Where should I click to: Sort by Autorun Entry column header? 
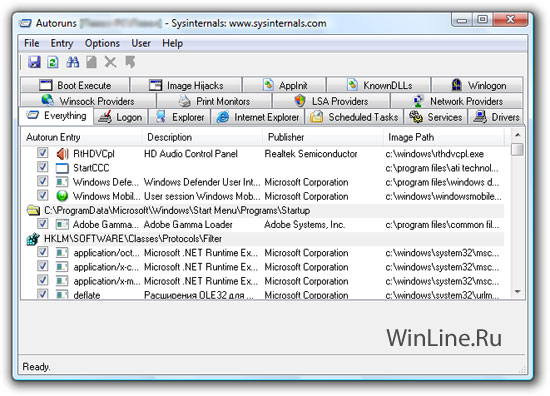pos(81,137)
